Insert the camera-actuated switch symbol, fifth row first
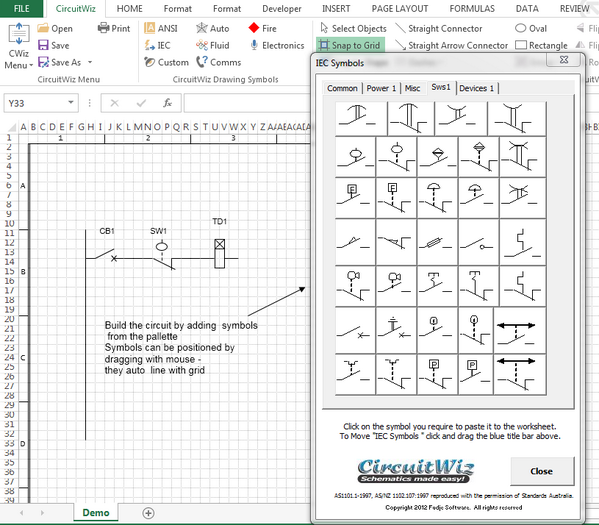 pos(355,286)
